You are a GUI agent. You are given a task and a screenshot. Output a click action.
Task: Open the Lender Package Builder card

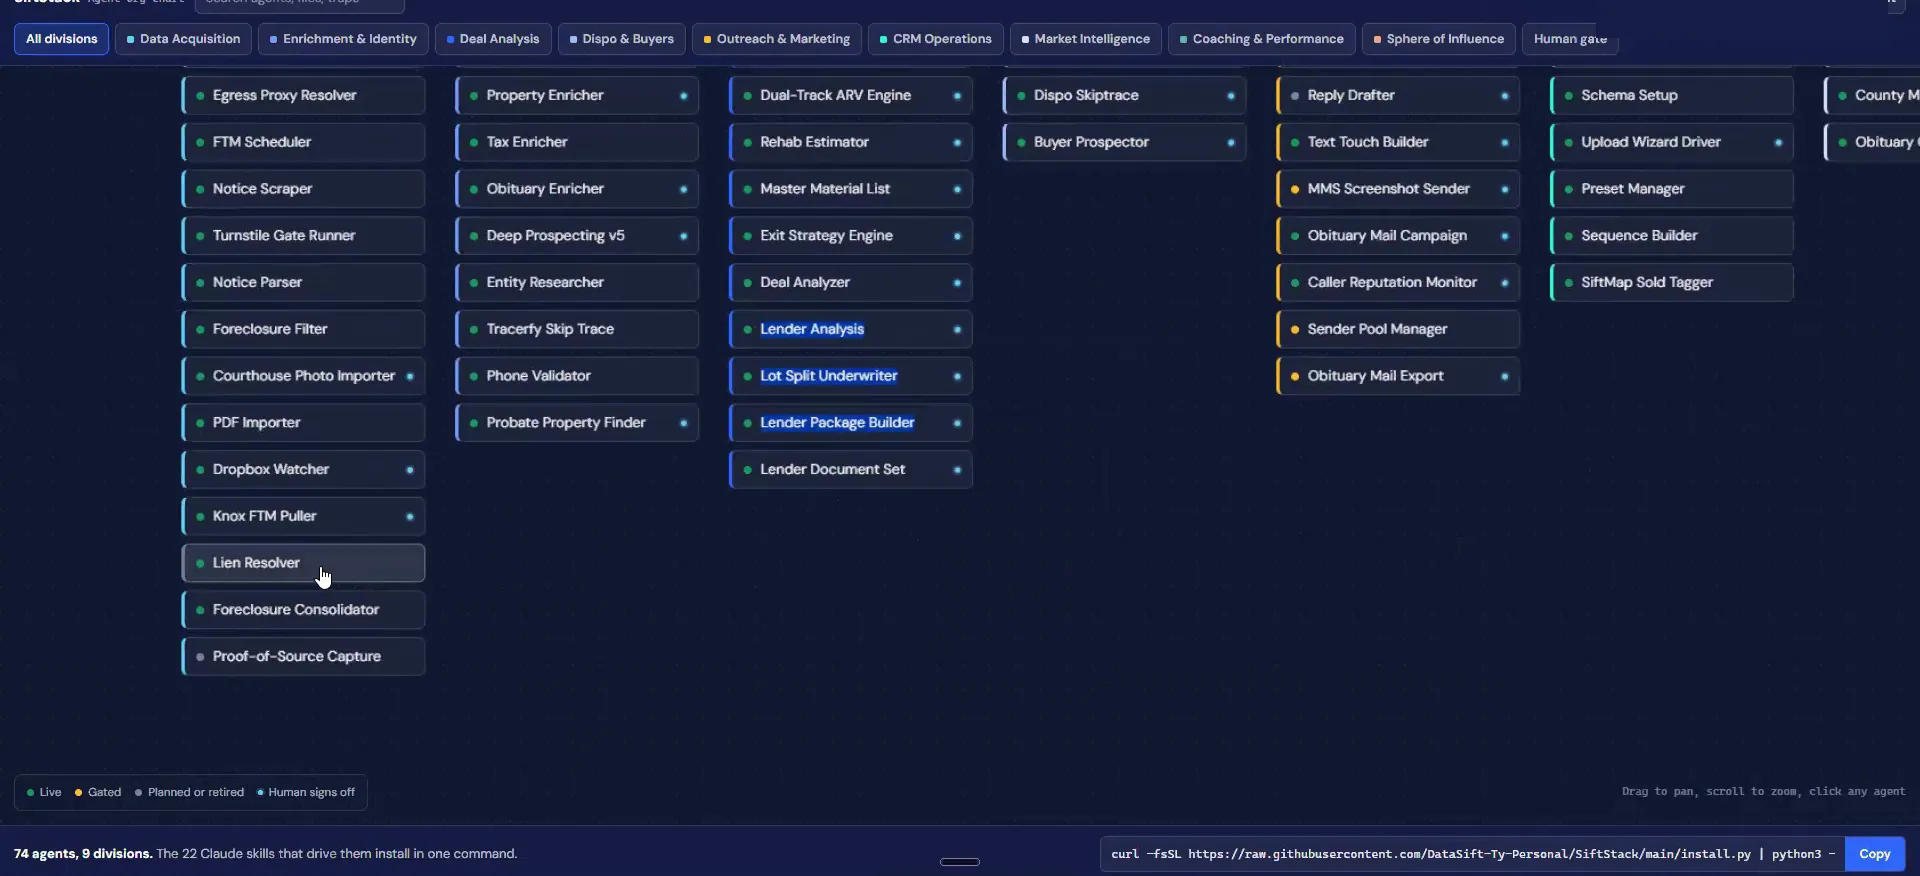[851, 423]
